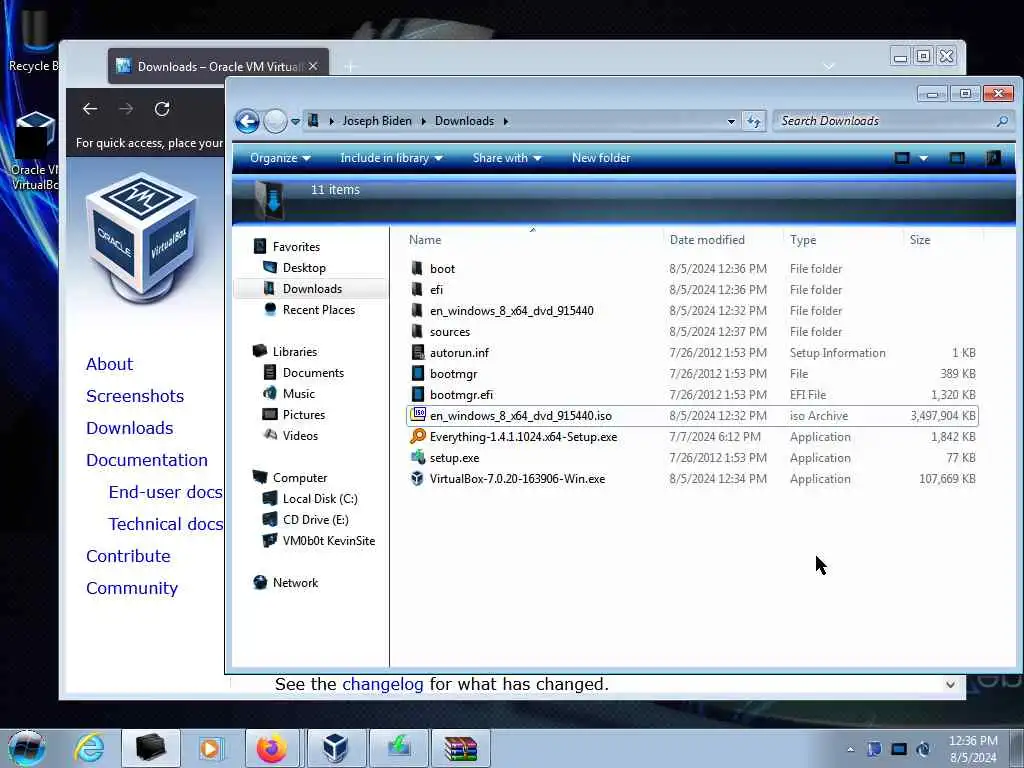Screen dimensions: 1024x768
Task: Select the sources folder
Action: click(x=692, y=331)
